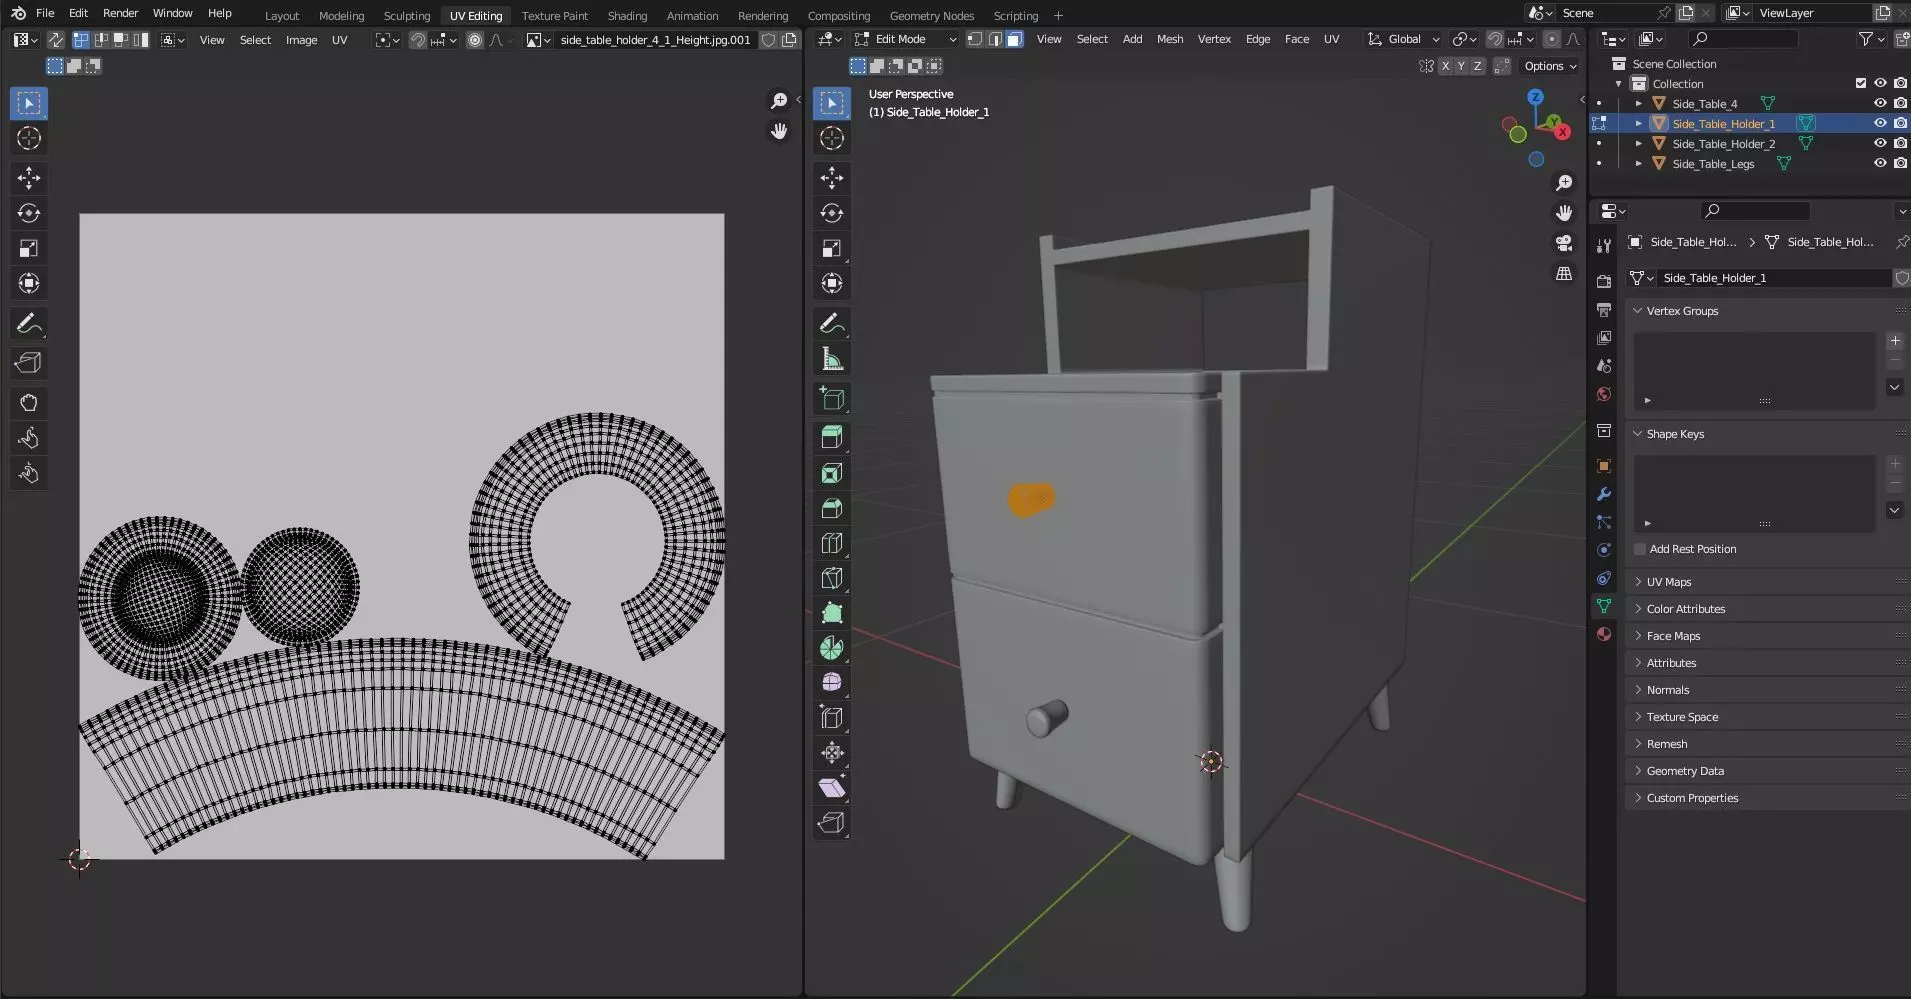Disable Side_Table_Legs in renders
Viewport: 1911px width, 999px height.
(x=1900, y=163)
